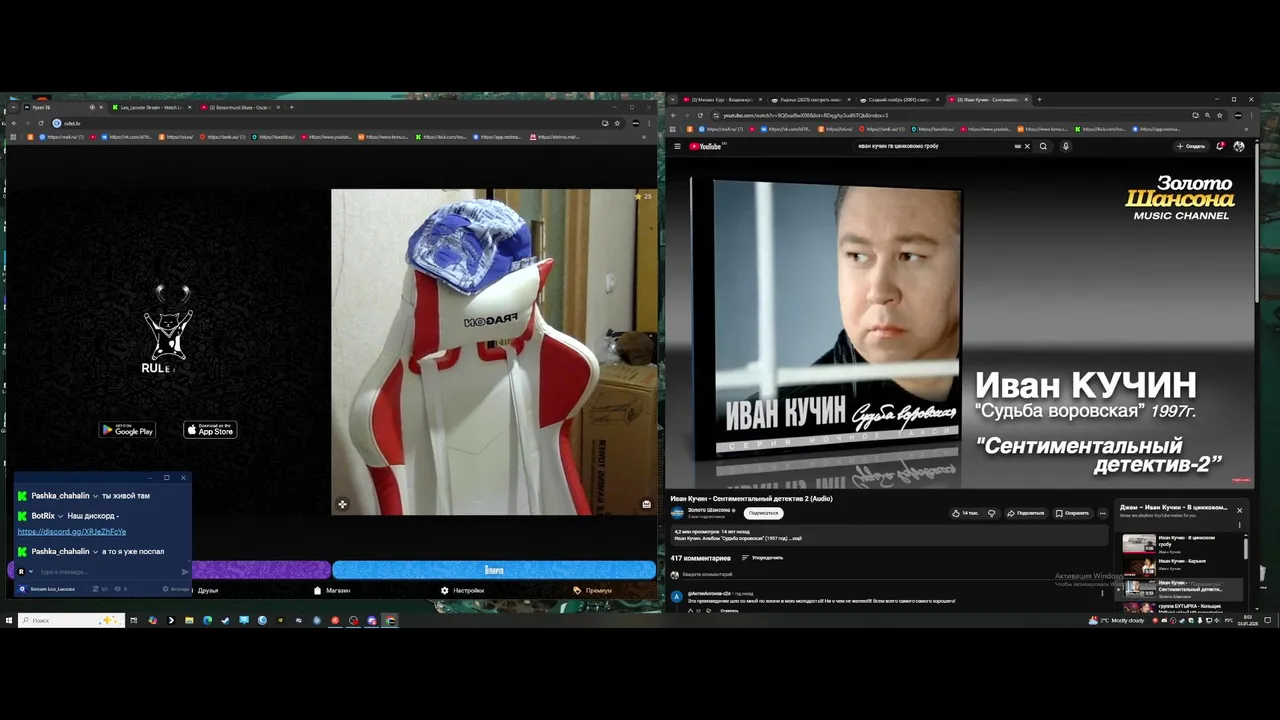Open Магазин in the rulet.tv bottom bar
1280x720 pixels.
332,590
